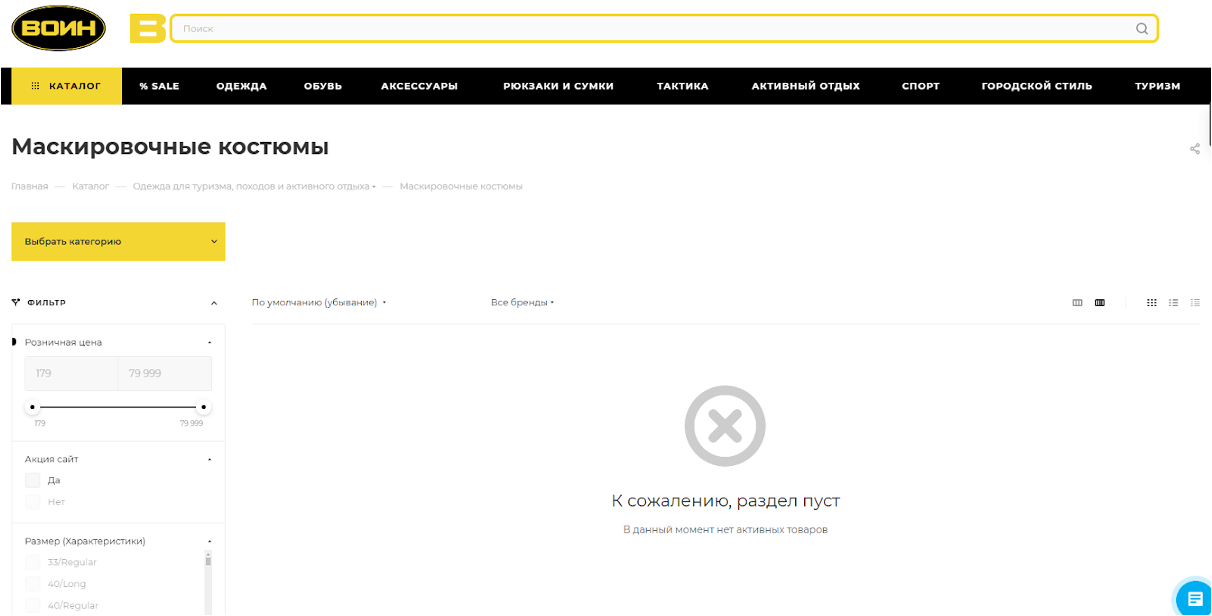Click the К сожалению, раздел пуст message

(x=725, y=500)
